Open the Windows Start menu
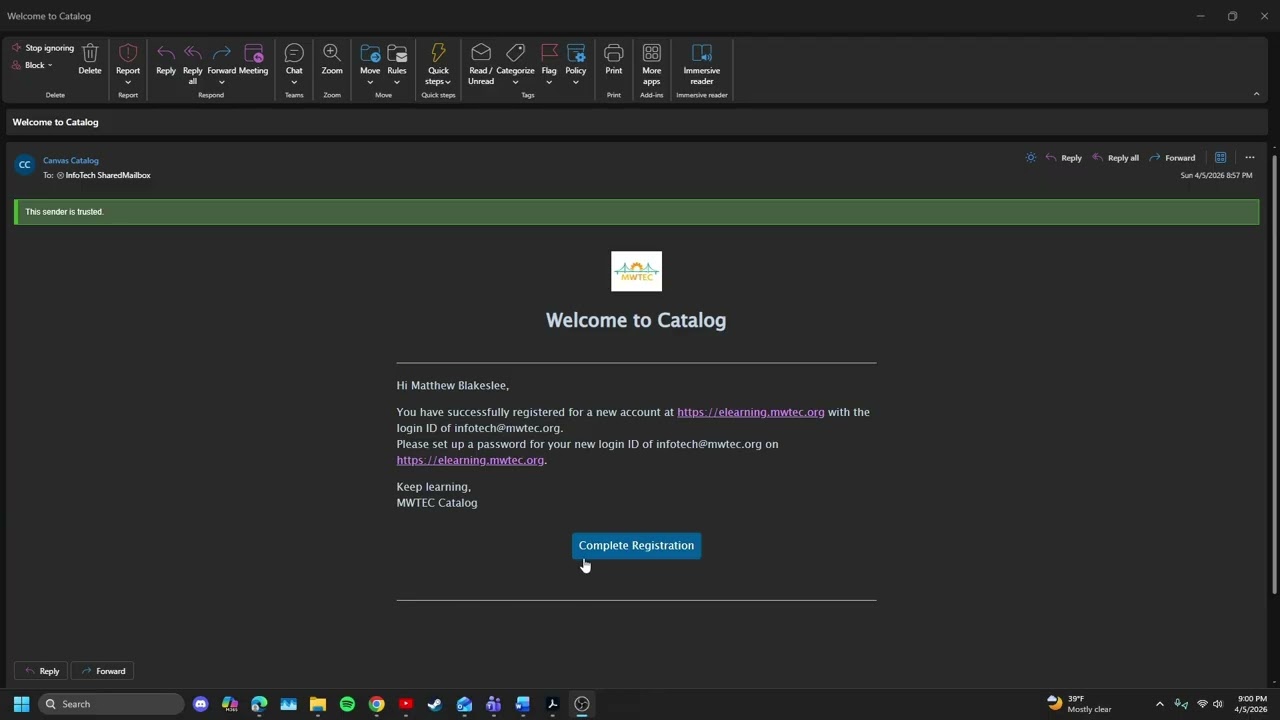Viewport: 1280px width, 720px height. pyautogui.click(x=21, y=704)
